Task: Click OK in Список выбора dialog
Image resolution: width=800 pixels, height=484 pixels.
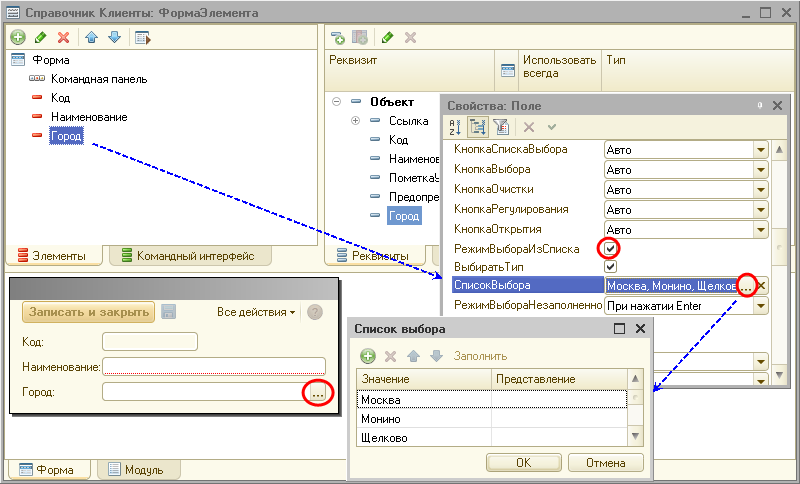Action: pos(523,462)
